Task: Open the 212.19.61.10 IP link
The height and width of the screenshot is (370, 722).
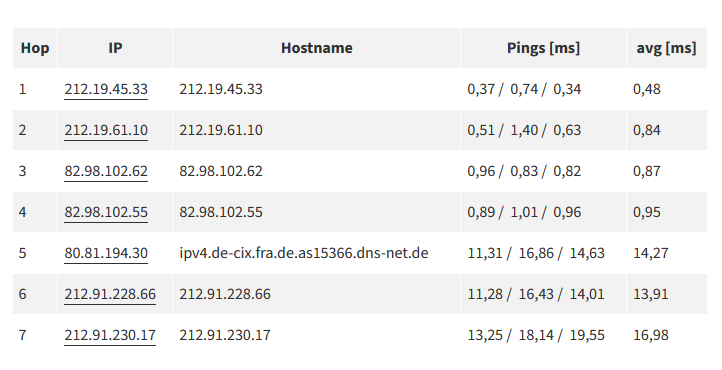Action: (106, 130)
